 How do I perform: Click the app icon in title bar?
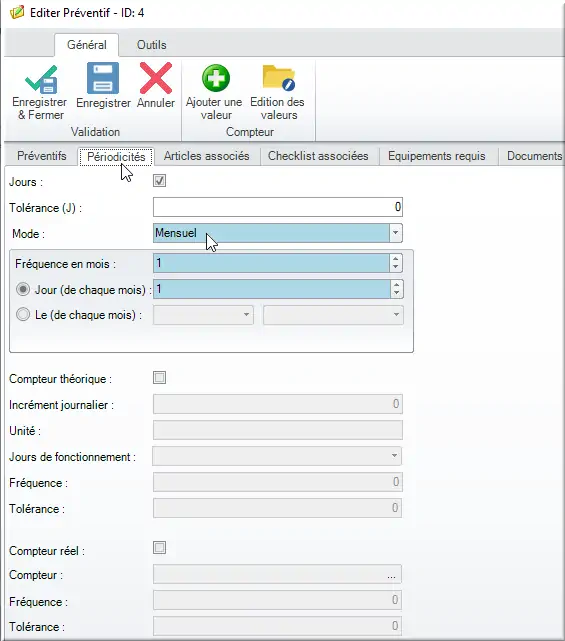(x=17, y=12)
